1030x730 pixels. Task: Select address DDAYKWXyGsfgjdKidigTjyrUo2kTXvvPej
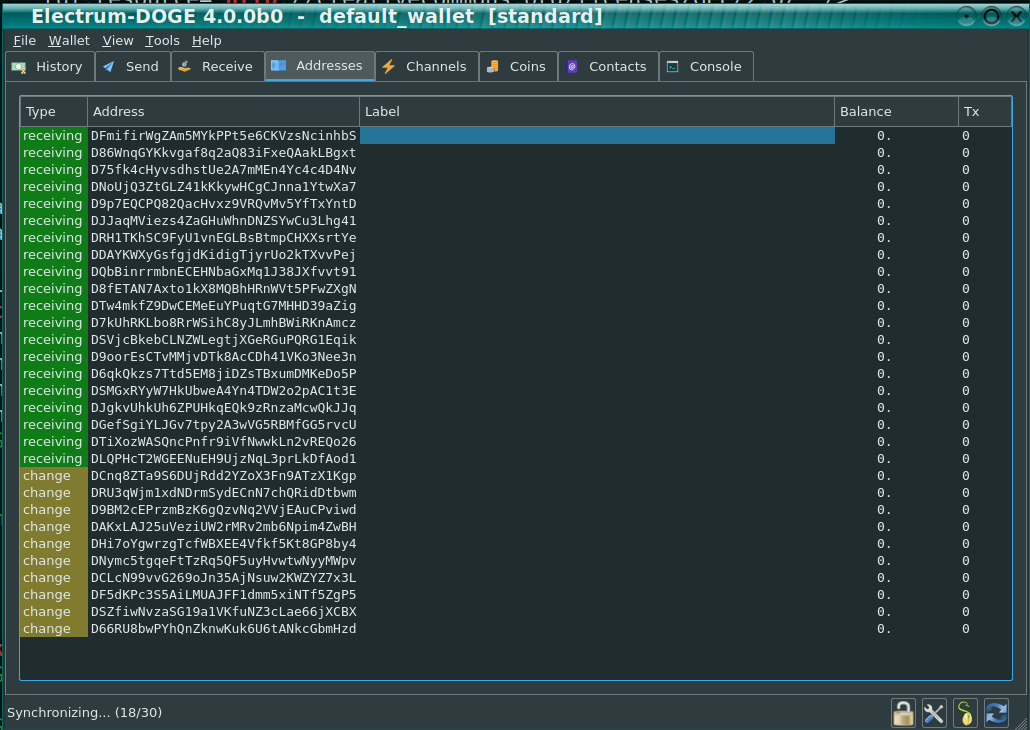tap(223, 255)
